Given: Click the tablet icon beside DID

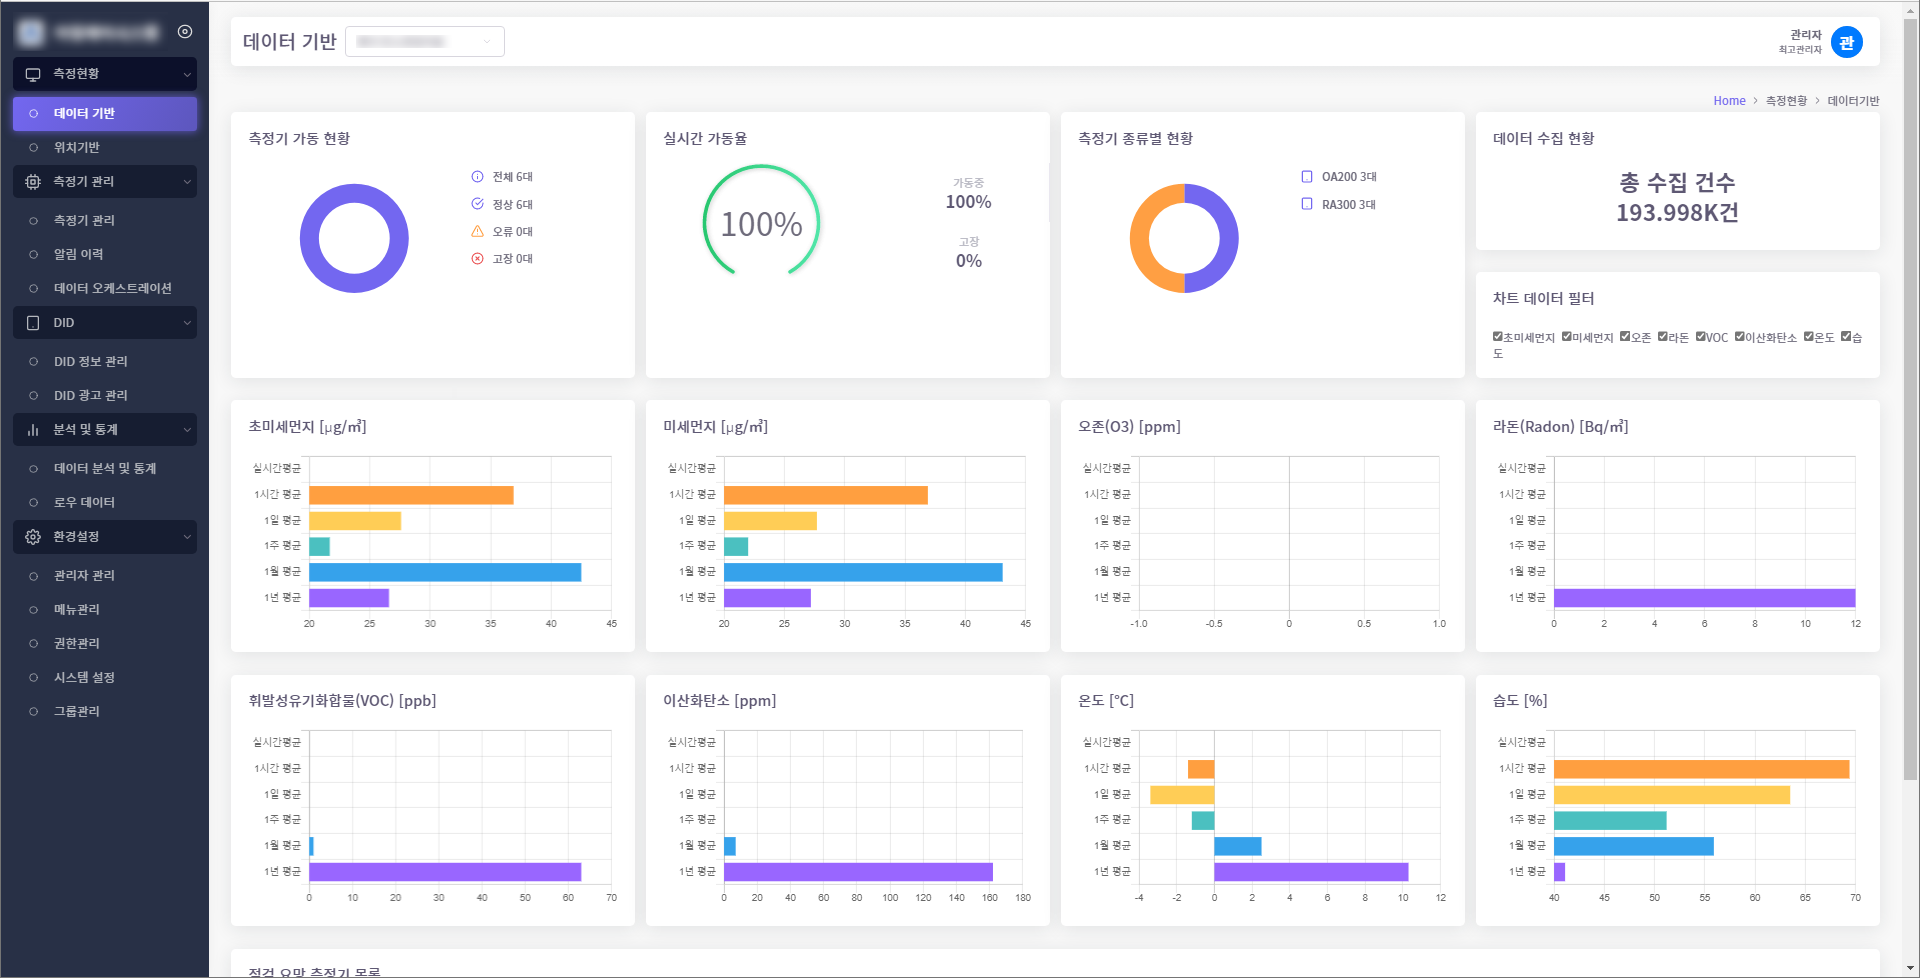Looking at the screenshot, I should (33, 323).
